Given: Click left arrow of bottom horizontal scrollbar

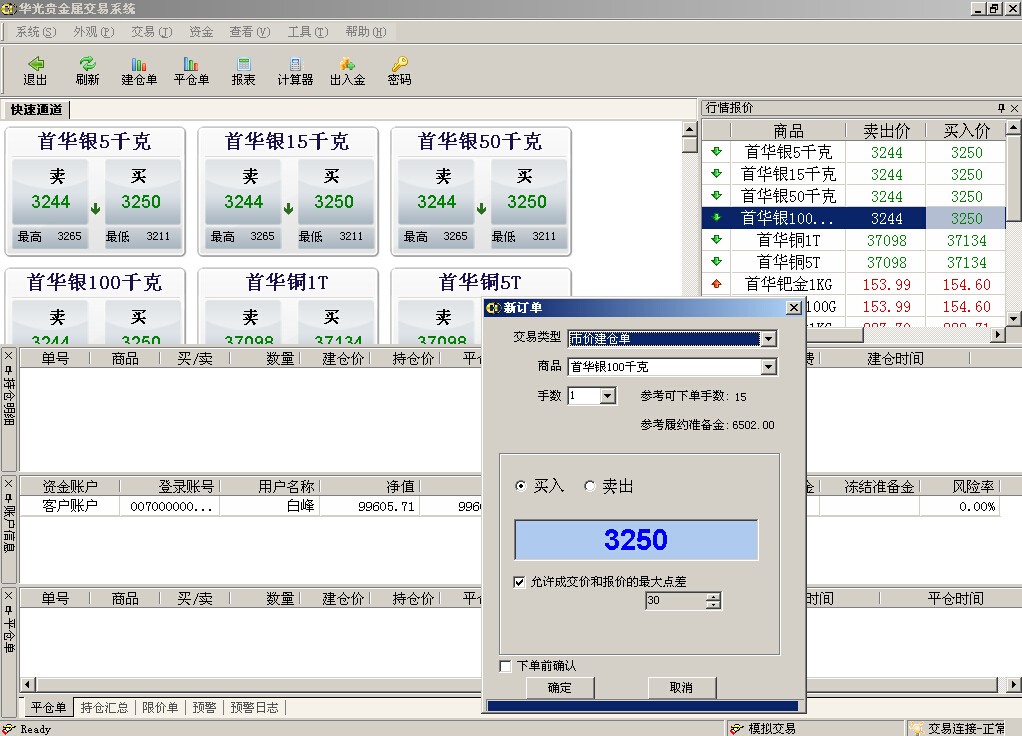Looking at the screenshot, I should [27, 684].
